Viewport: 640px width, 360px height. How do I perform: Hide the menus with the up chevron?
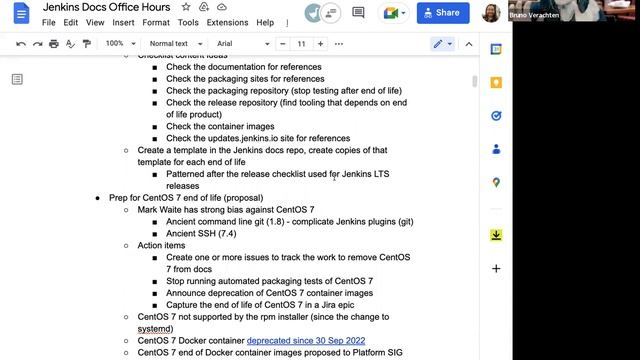(x=469, y=44)
